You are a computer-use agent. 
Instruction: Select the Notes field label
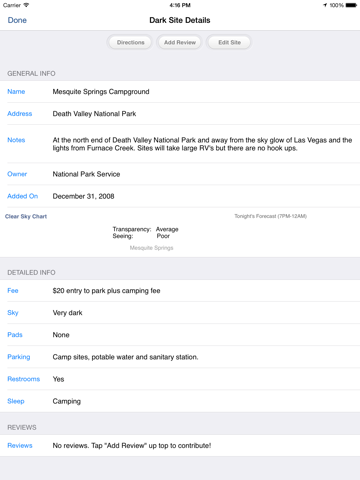(16, 140)
